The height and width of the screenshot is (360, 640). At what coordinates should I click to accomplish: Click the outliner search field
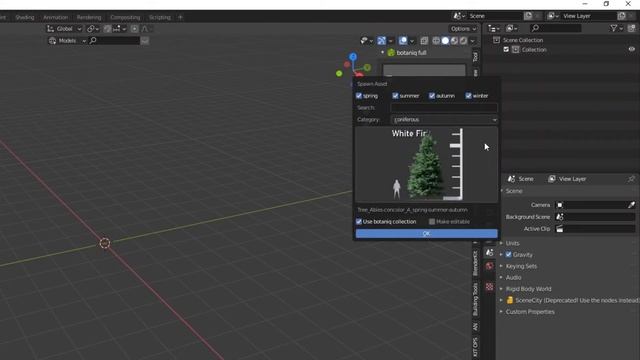[555, 28]
